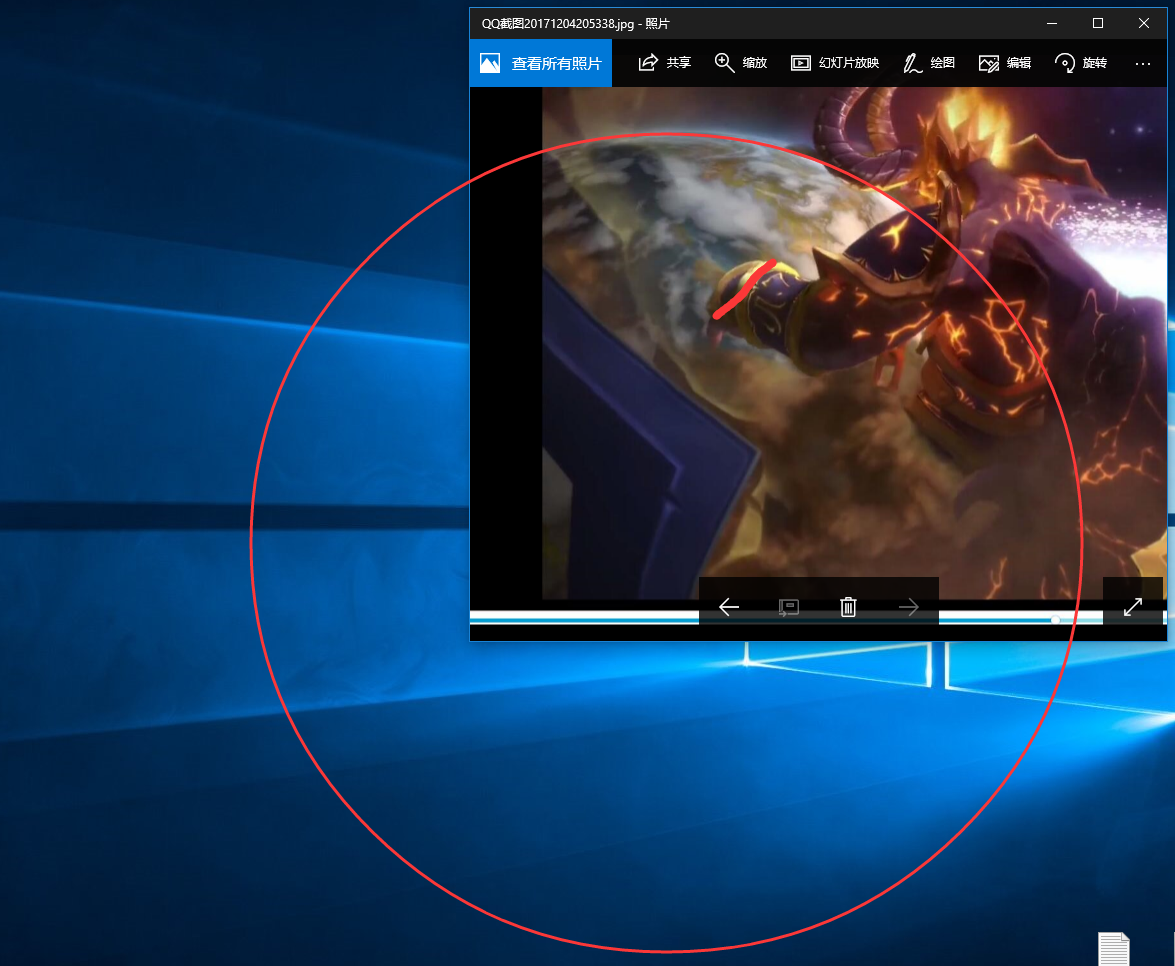
Task: Open the three-dots more options menu
Action: coord(1142,64)
